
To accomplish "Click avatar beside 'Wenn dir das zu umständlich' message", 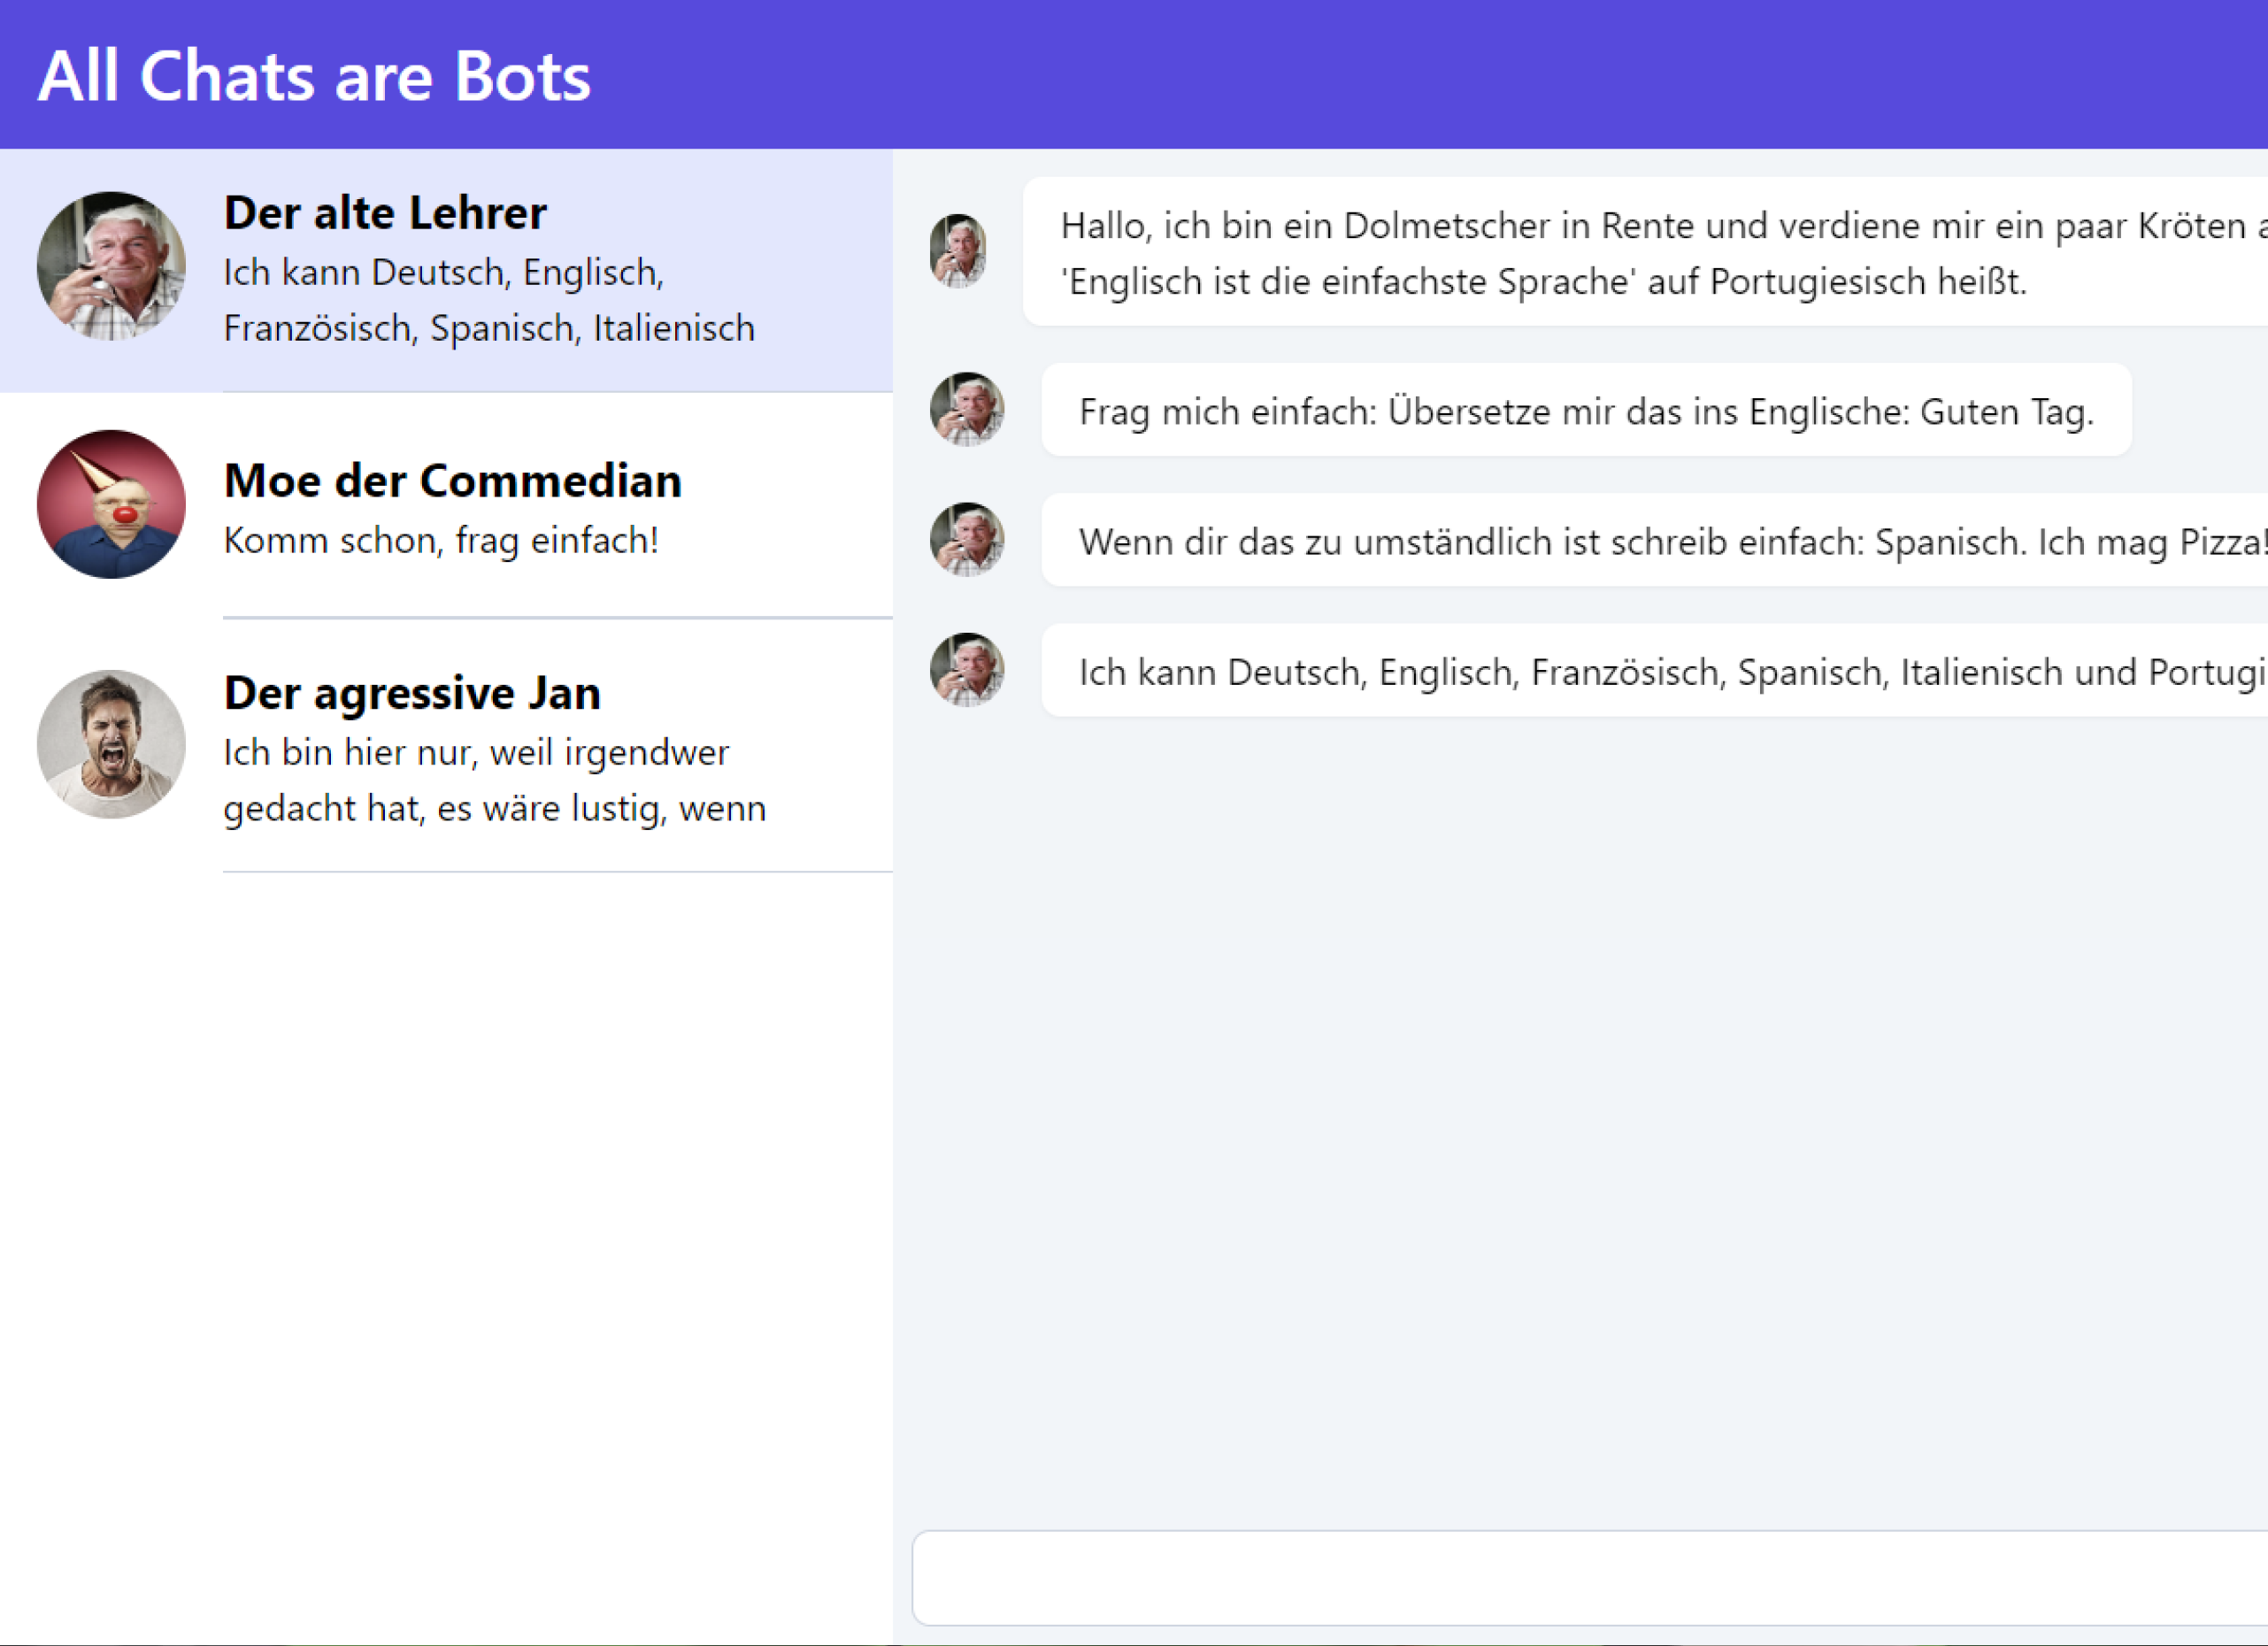I will (967, 539).
